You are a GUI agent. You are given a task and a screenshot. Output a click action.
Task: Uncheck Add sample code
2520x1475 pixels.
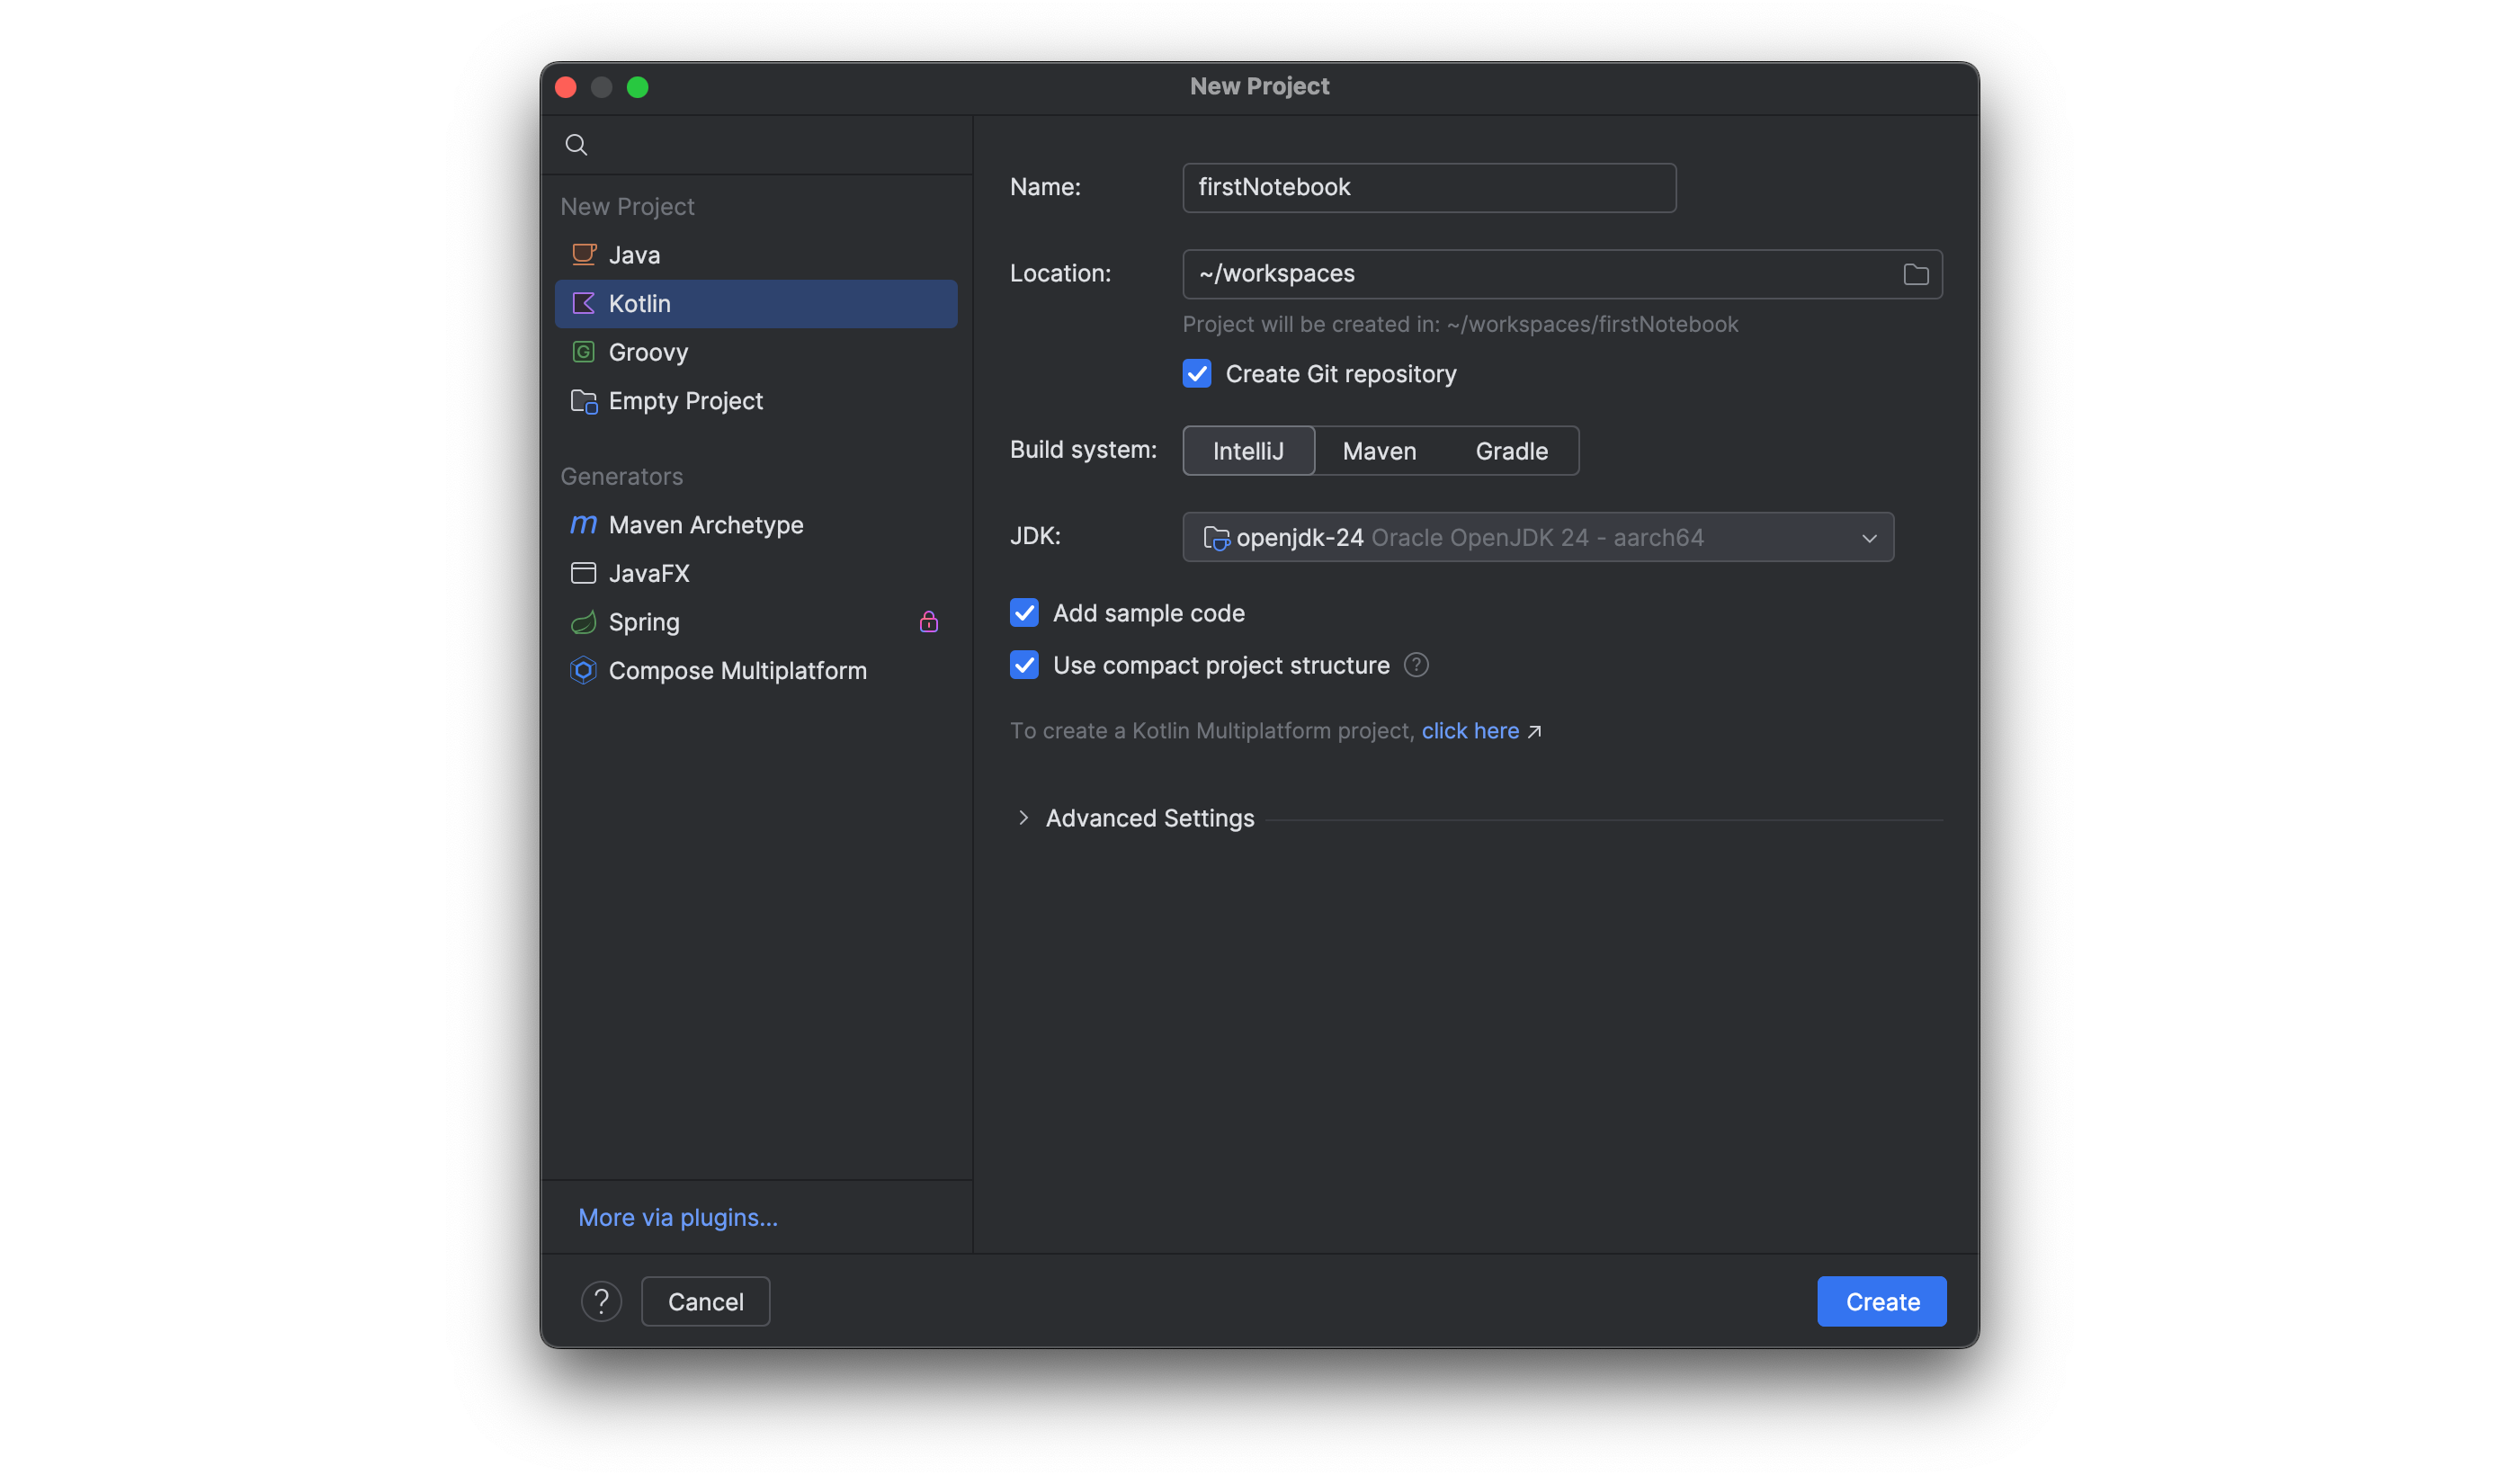click(x=1024, y=613)
